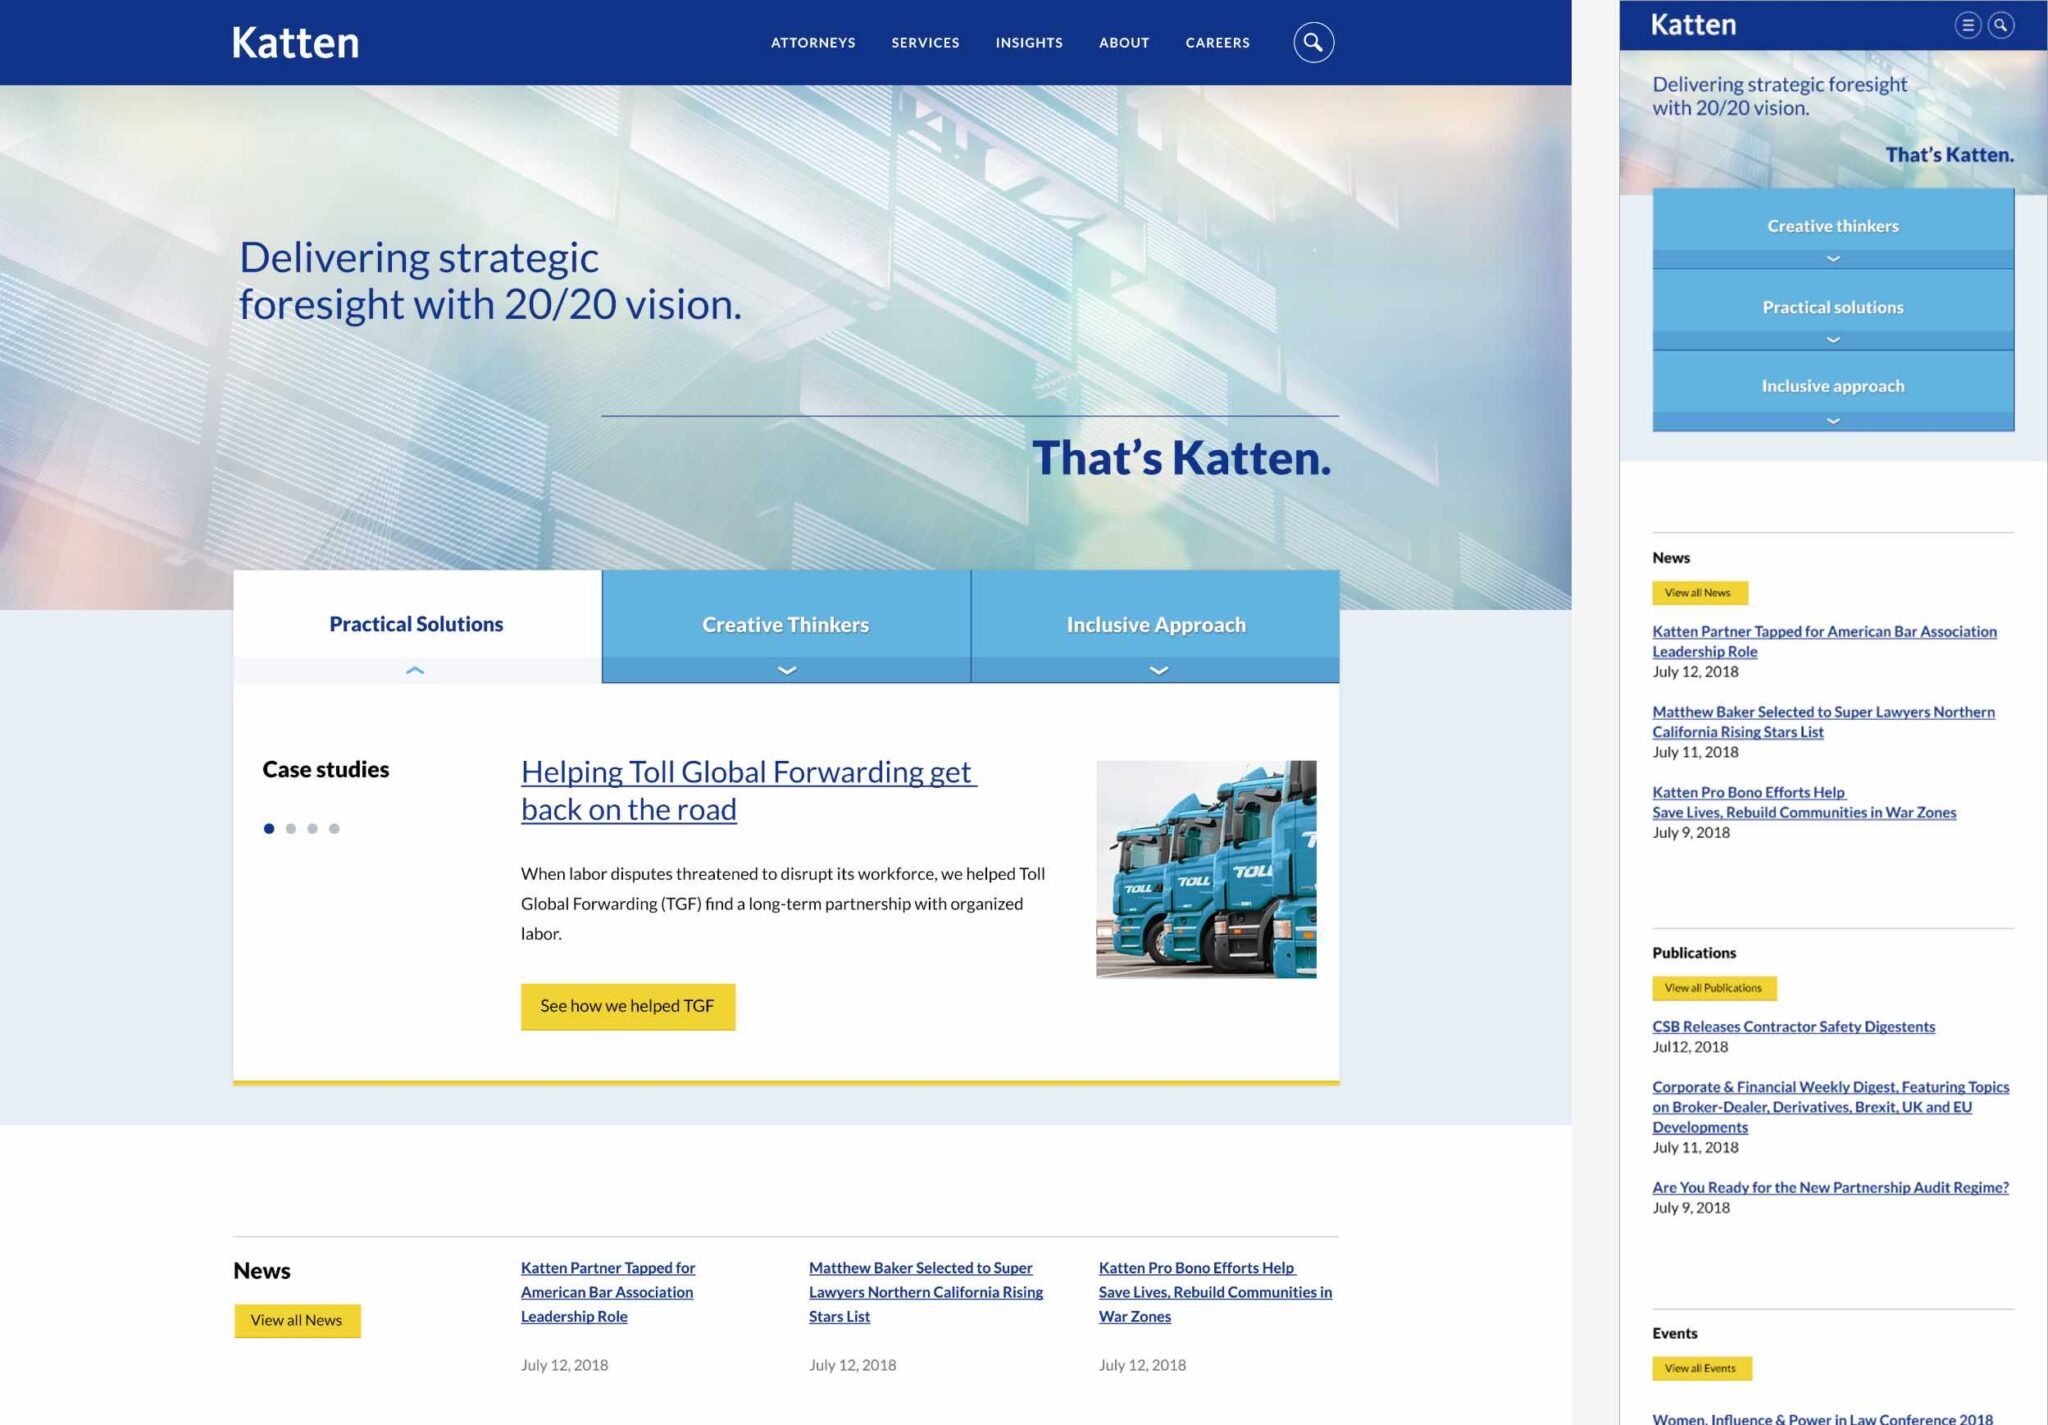Image resolution: width=2048 pixels, height=1425 pixels.
Task: Select the second case study dot
Action: (290, 828)
